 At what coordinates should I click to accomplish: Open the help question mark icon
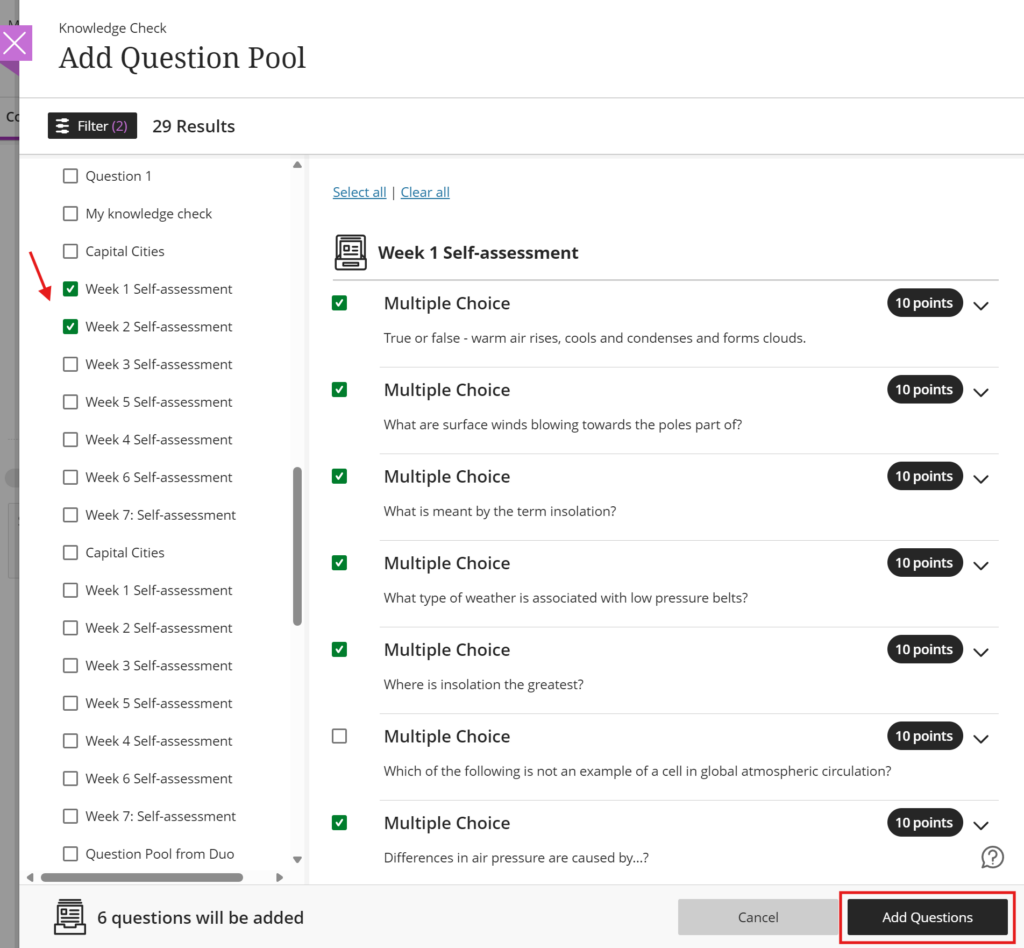coord(992,857)
